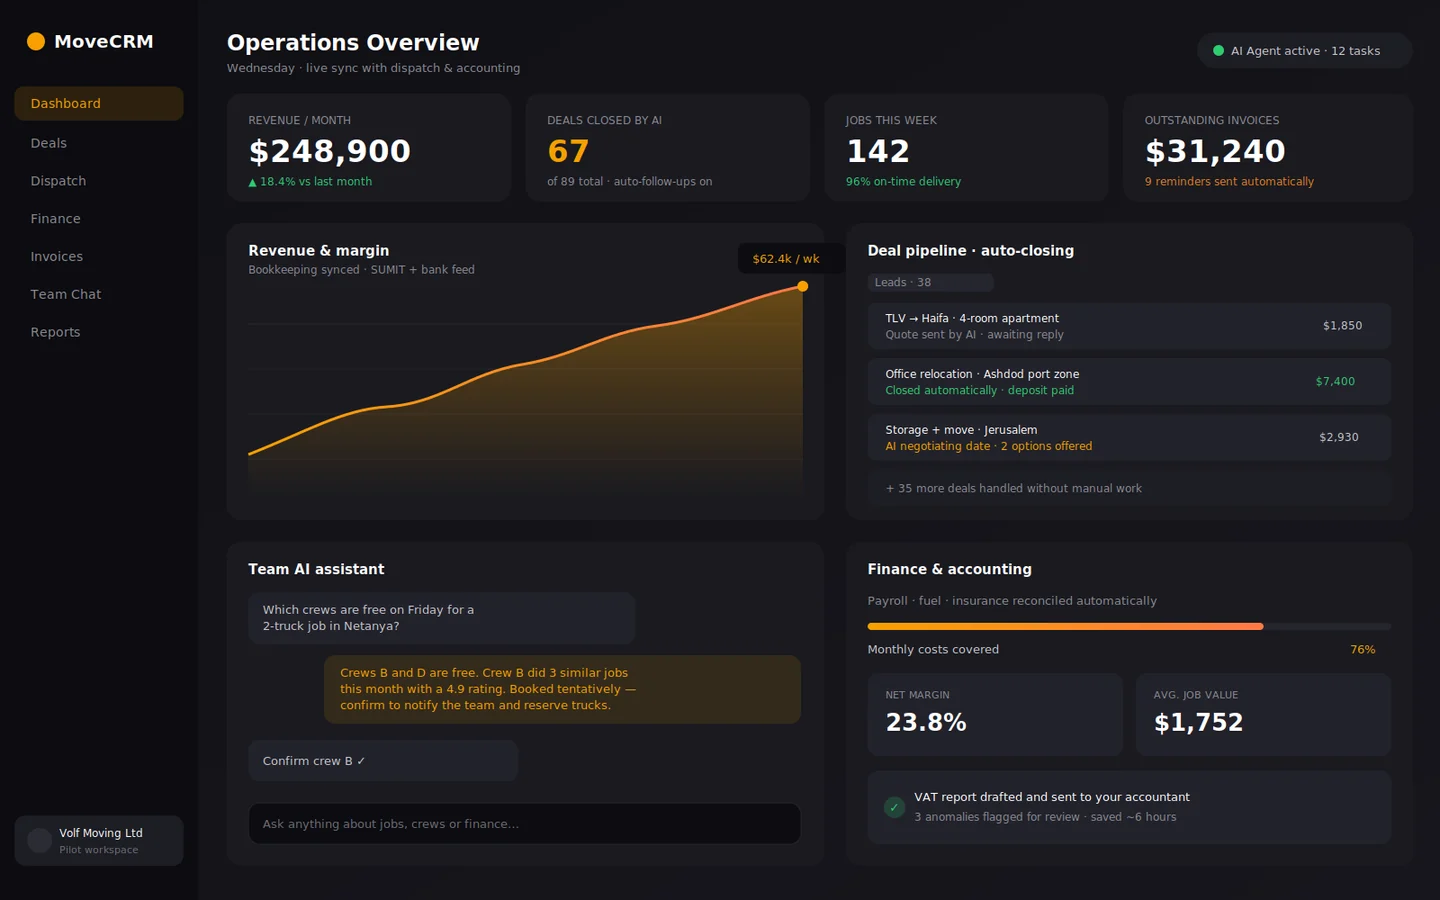Click the '96% on-time delivery' text
Viewport: 1440px width, 900px height.
tap(903, 182)
